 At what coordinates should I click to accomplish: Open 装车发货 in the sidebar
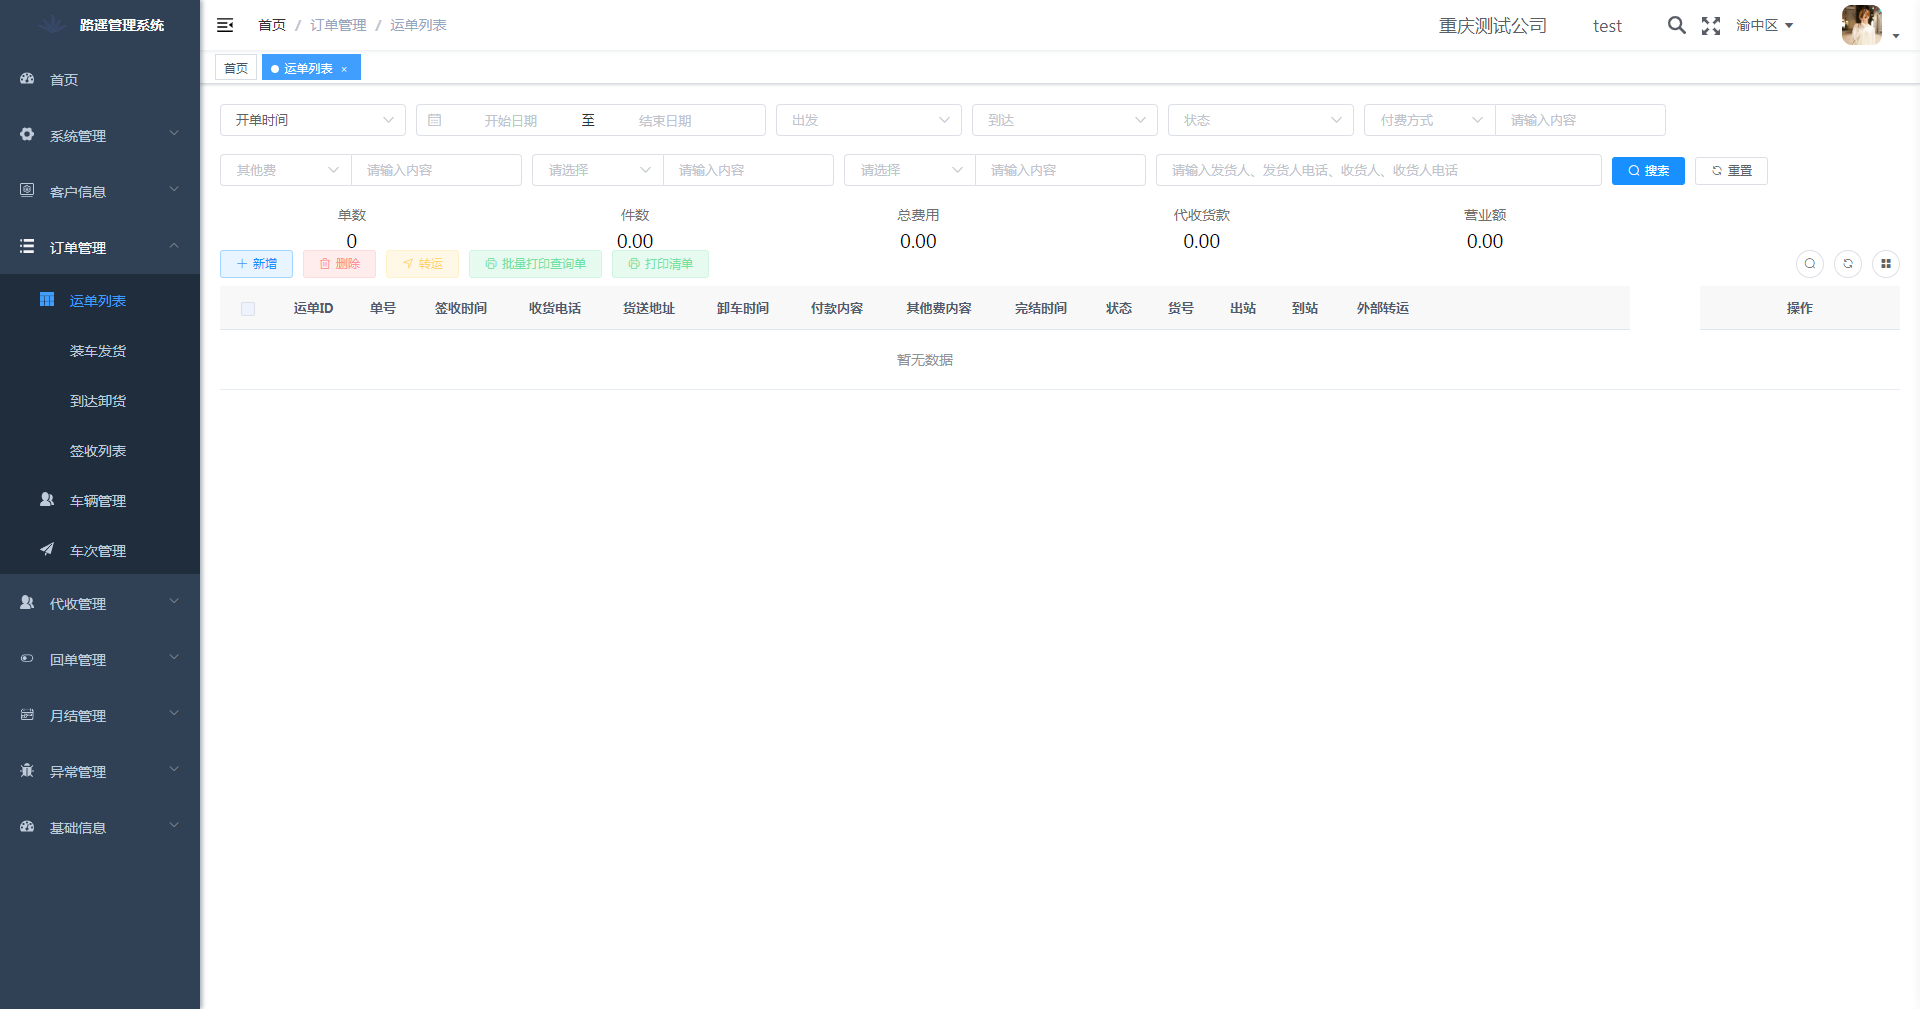[98, 351]
